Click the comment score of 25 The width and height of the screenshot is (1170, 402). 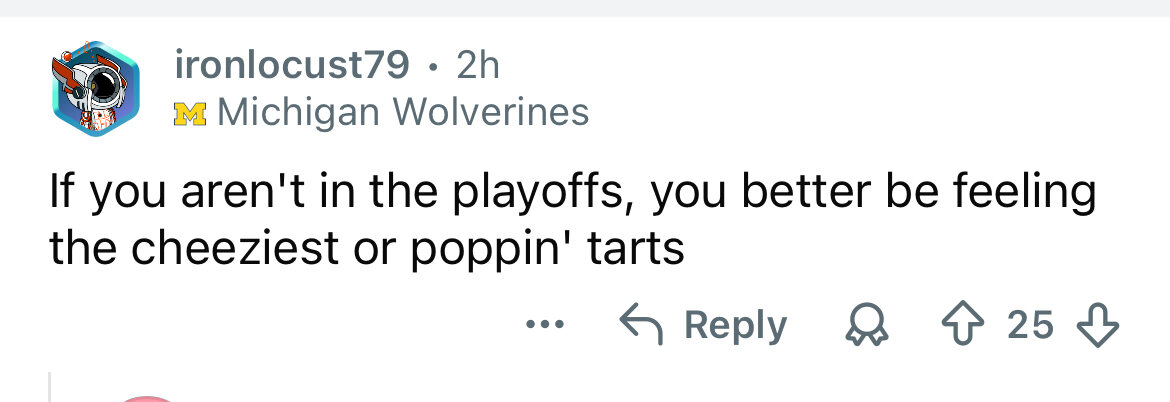1031,326
